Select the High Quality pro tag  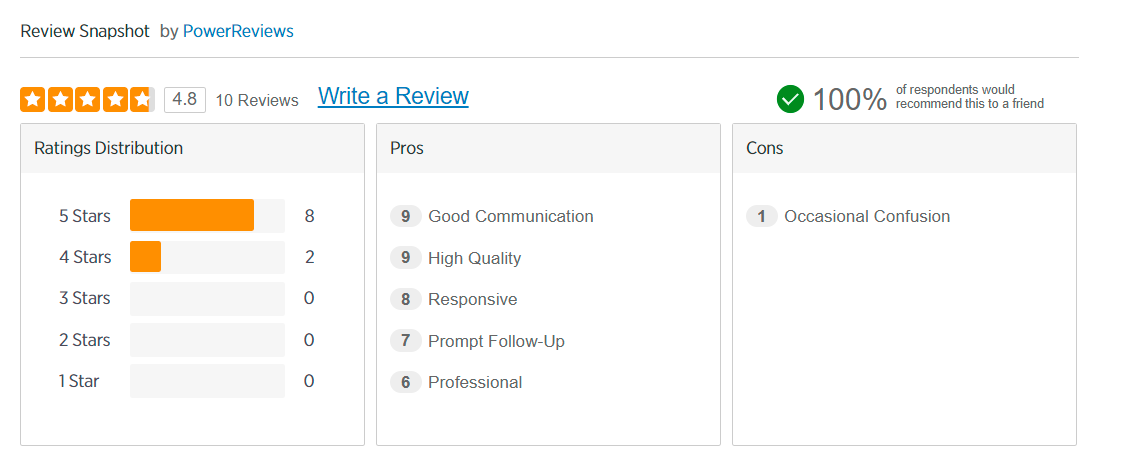pos(474,258)
